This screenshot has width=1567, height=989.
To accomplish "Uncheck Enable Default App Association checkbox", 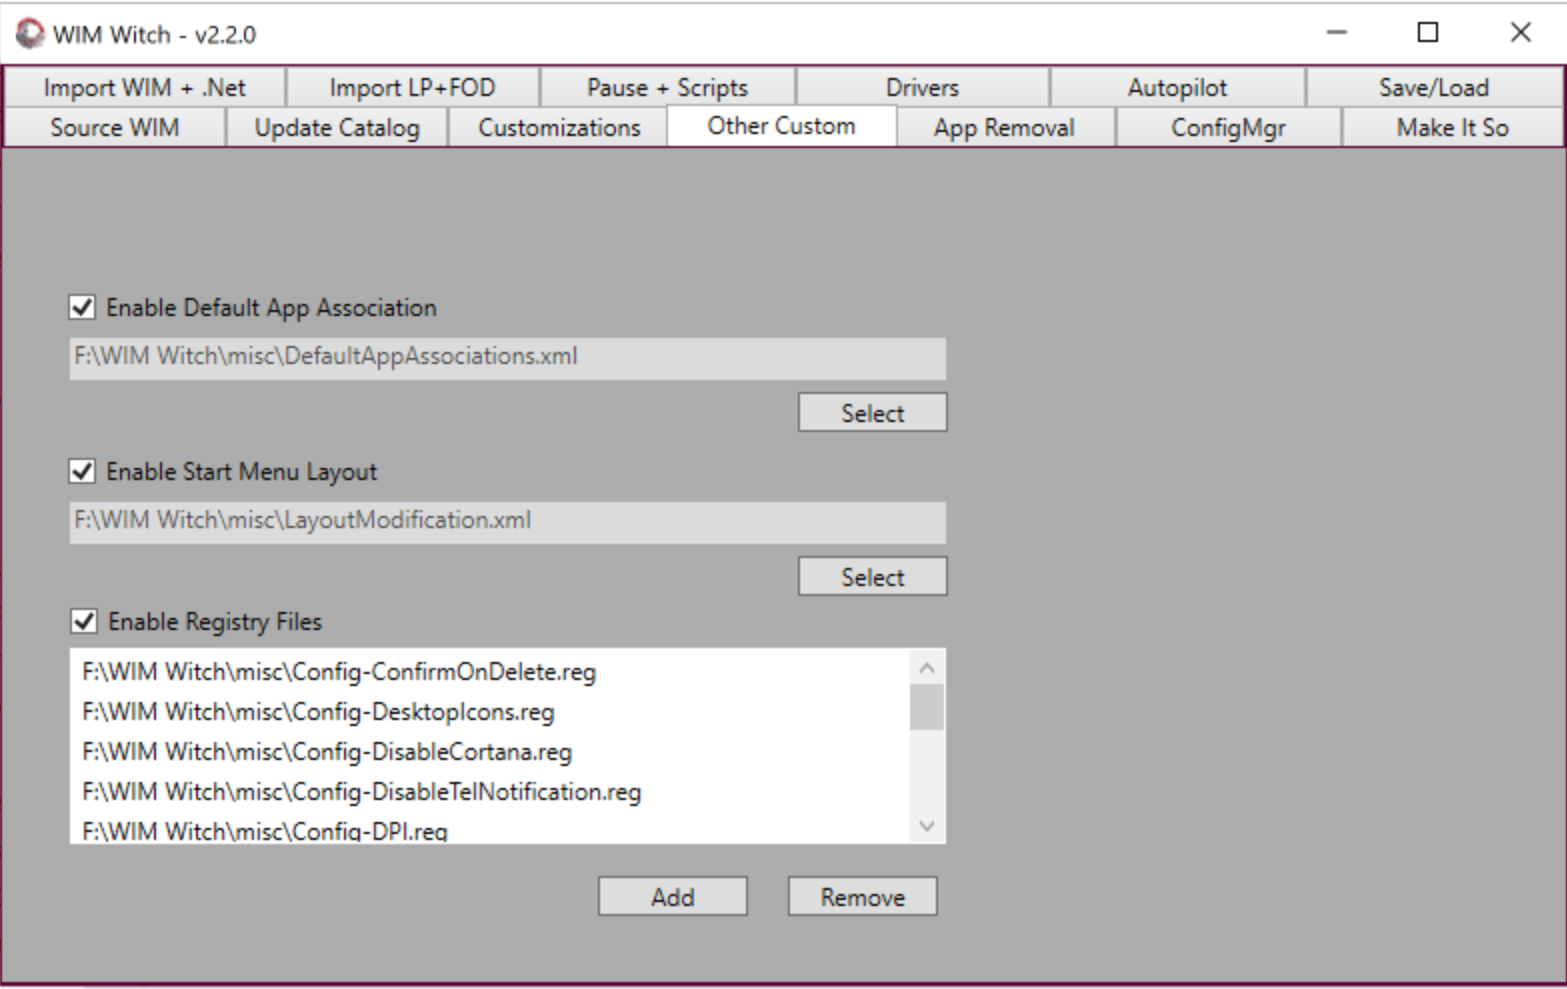I will [x=83, y=308].
